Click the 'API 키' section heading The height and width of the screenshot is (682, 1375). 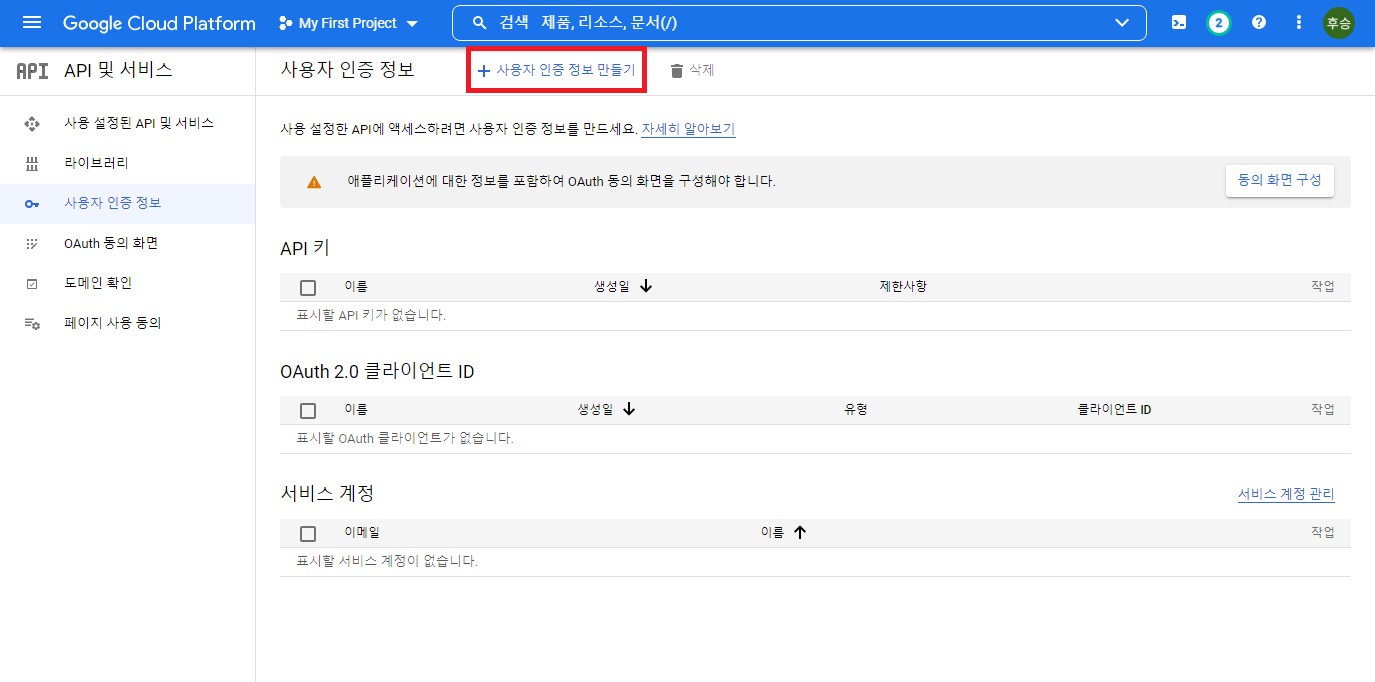(305, 248)
